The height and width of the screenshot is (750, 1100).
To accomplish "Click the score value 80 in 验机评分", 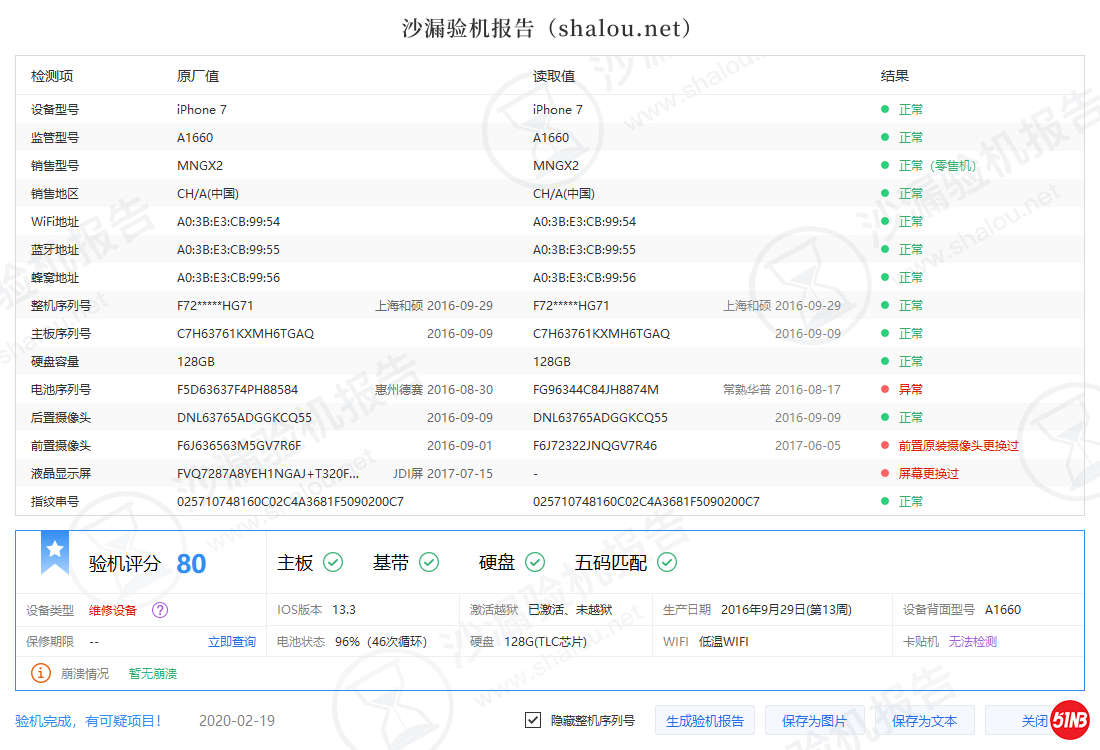I will point(190,562).
